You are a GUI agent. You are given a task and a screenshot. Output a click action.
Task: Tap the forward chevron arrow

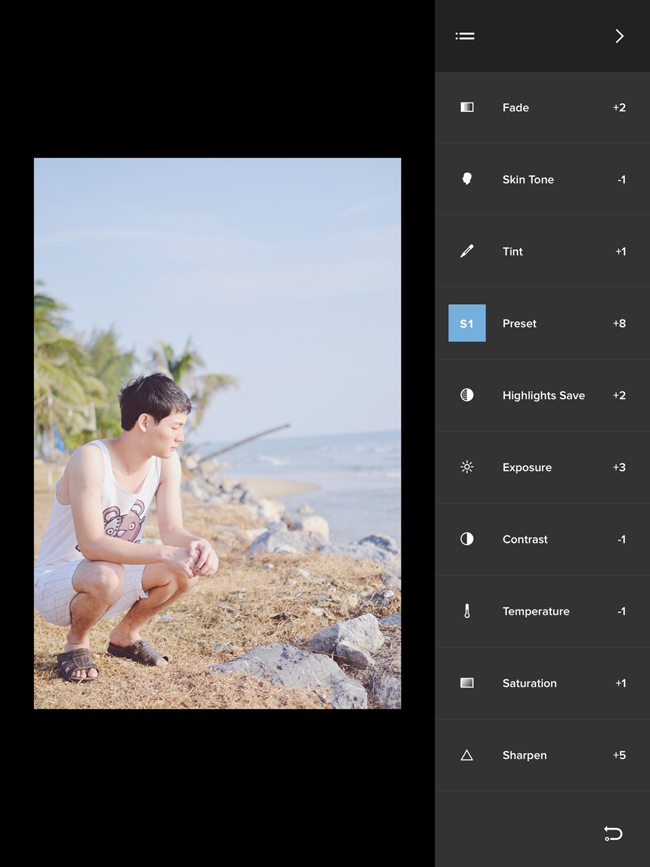(x=620, y=36)
